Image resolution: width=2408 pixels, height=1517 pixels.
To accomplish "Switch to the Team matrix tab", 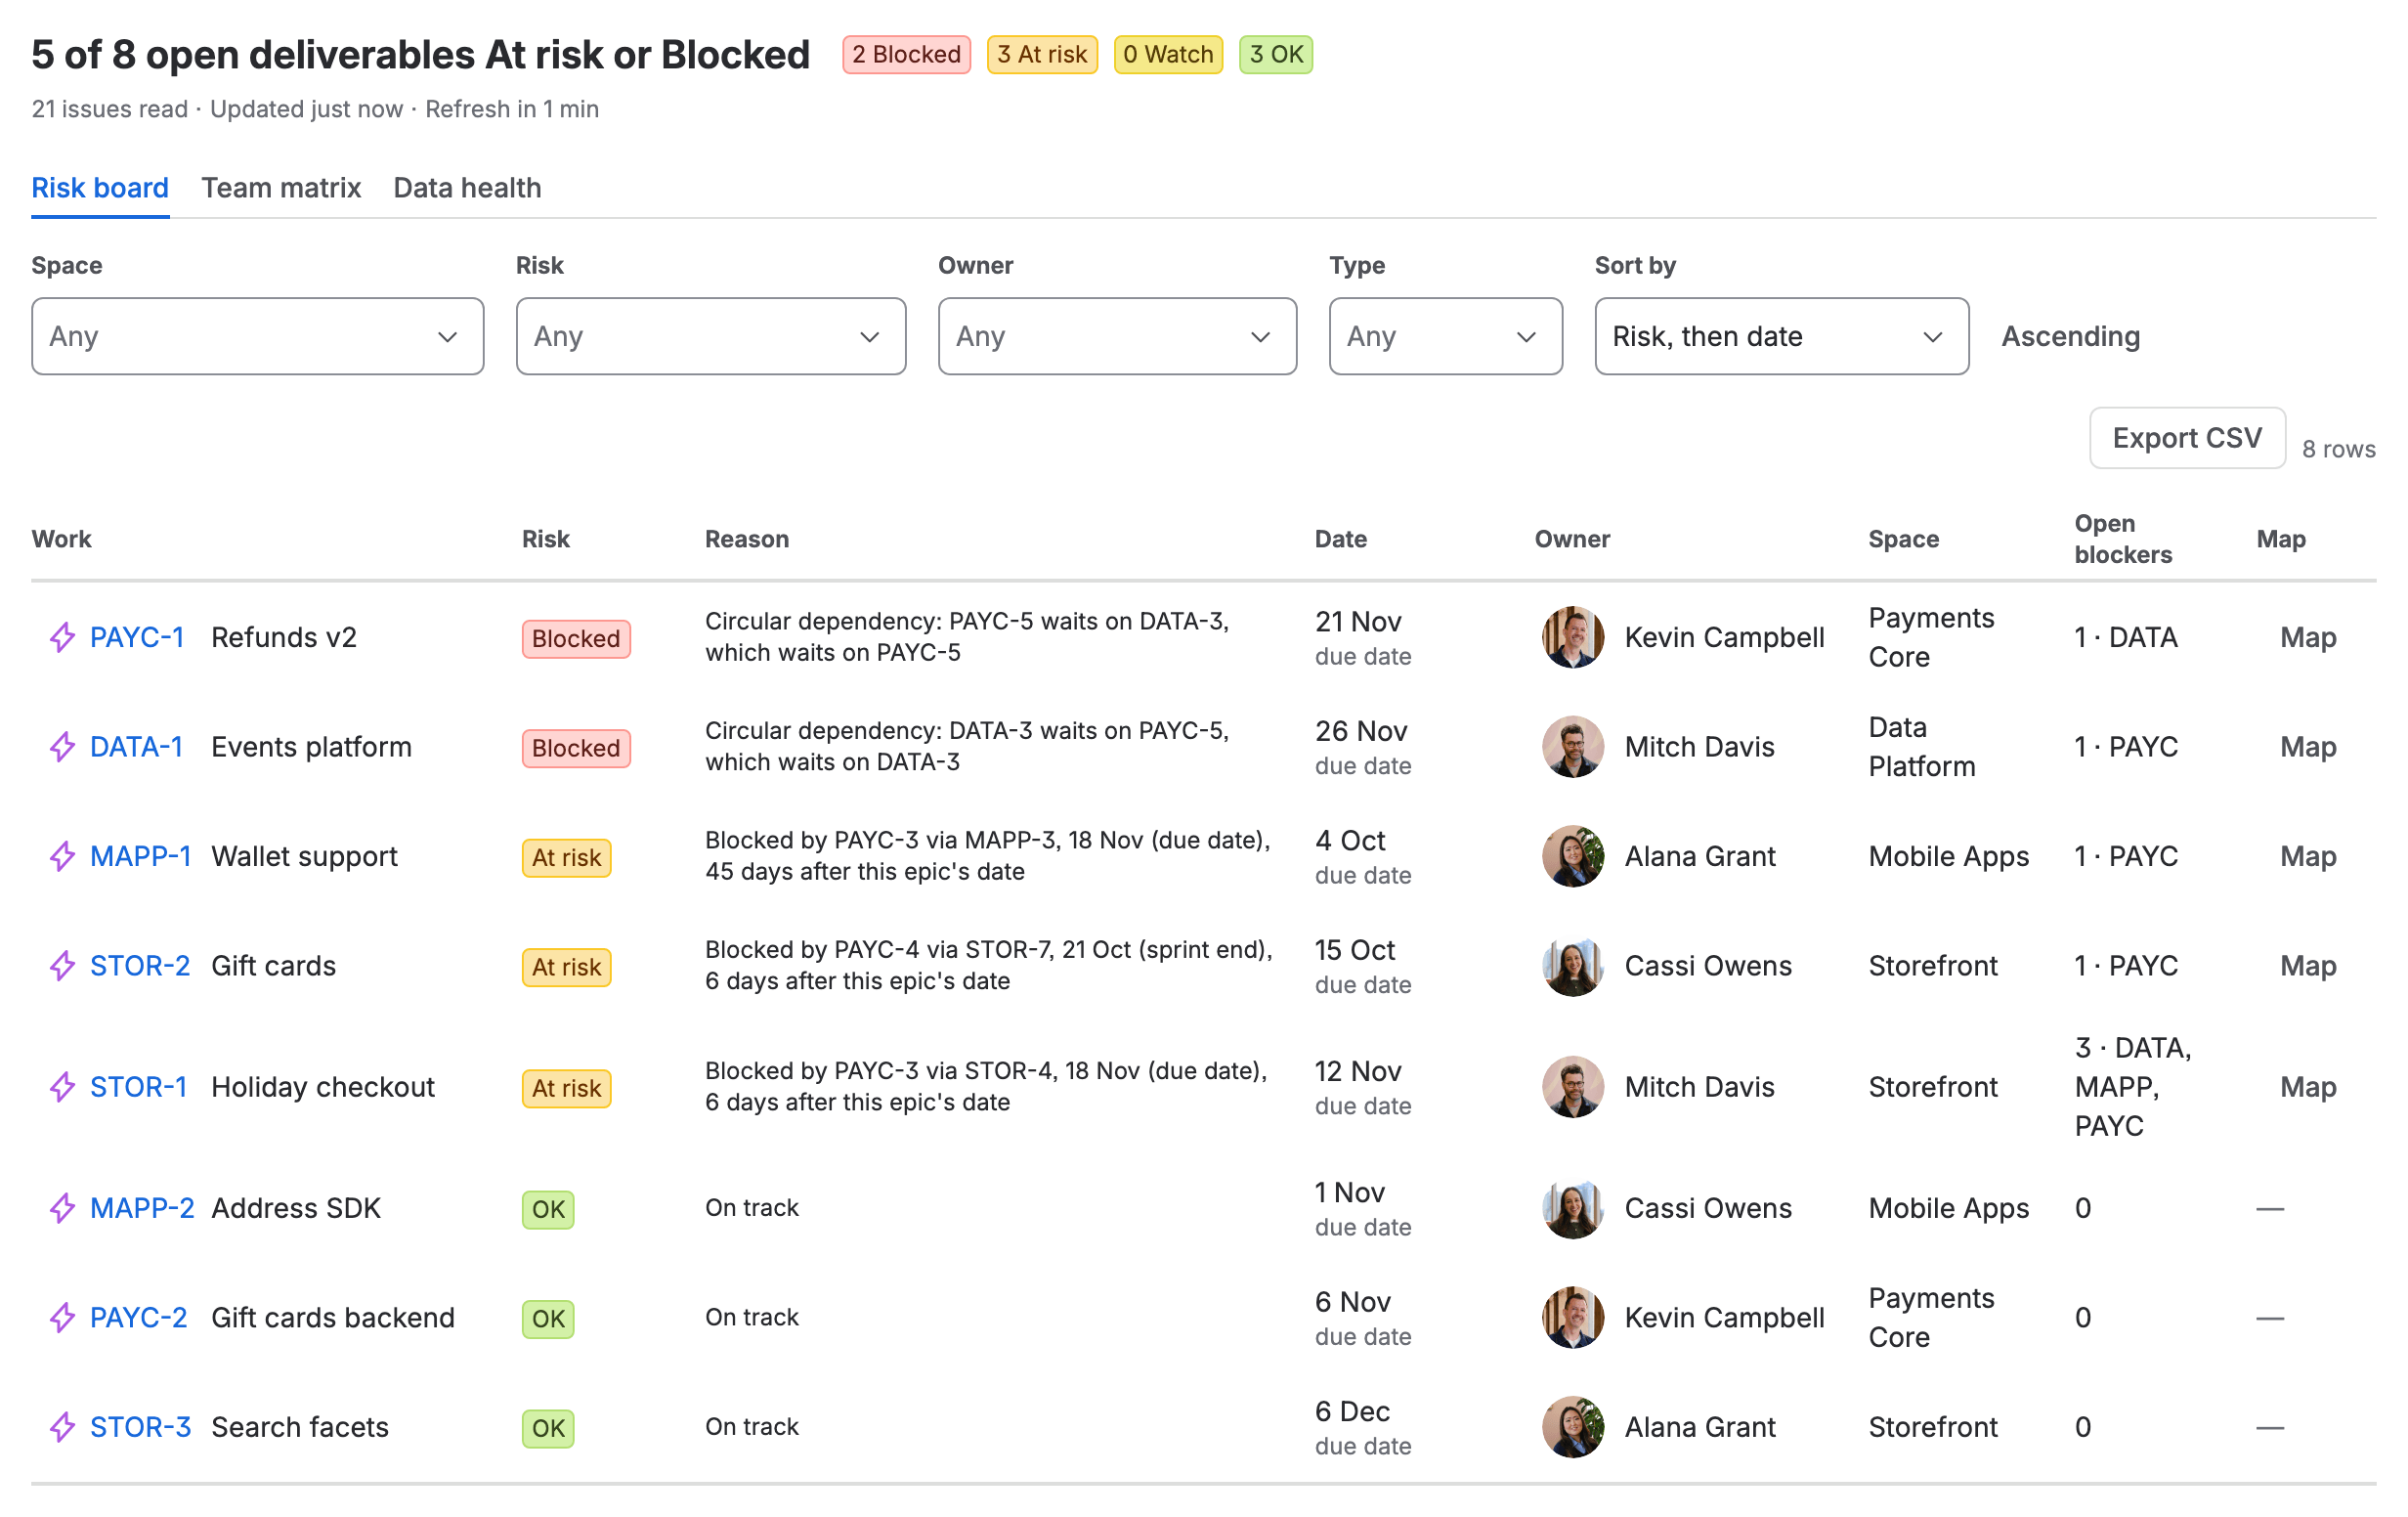I will [x=281, y=188].
